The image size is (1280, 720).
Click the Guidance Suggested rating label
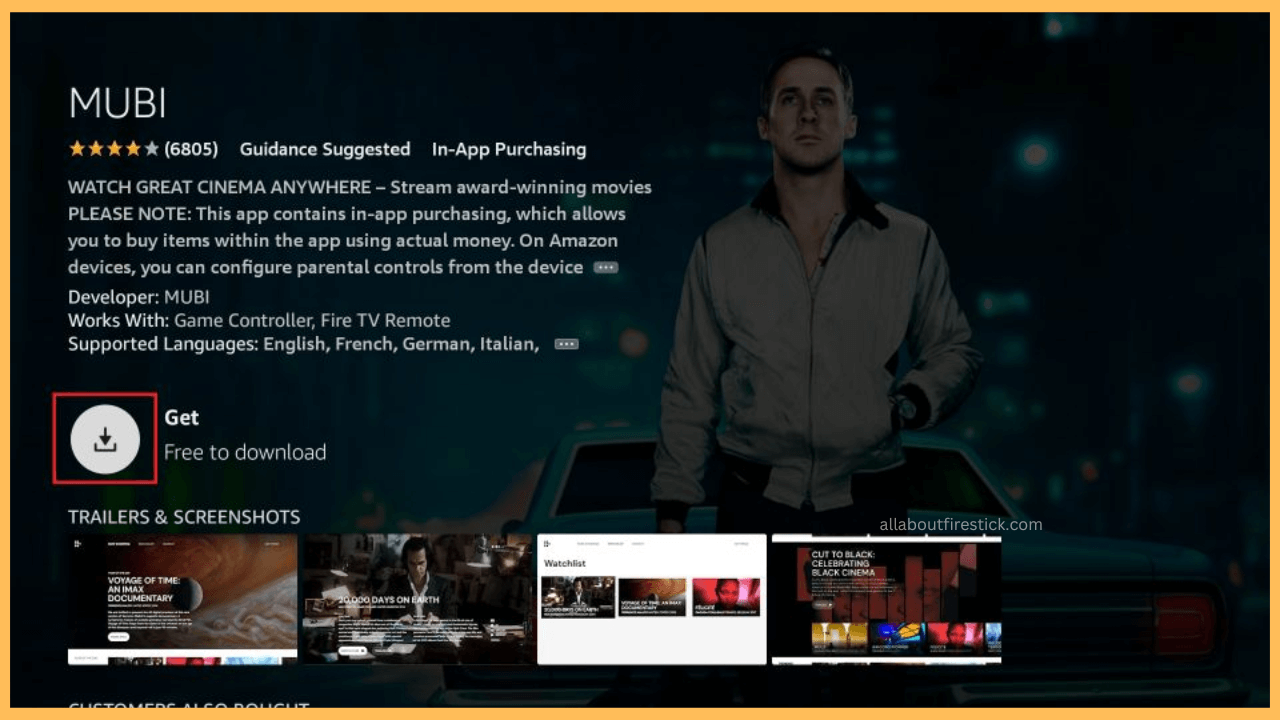[324, 149]
